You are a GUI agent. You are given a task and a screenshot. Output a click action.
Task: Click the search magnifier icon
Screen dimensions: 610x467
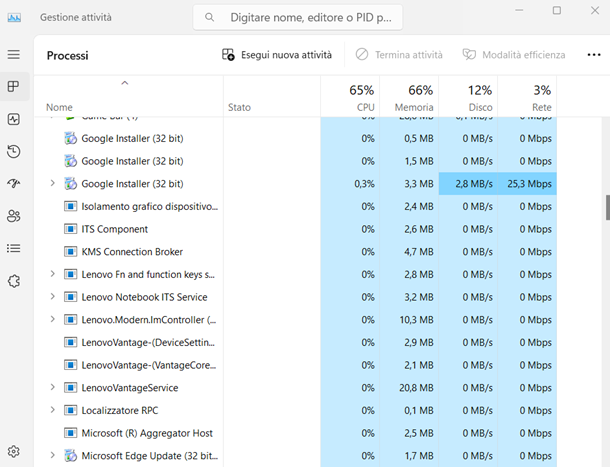click(209, 18)
